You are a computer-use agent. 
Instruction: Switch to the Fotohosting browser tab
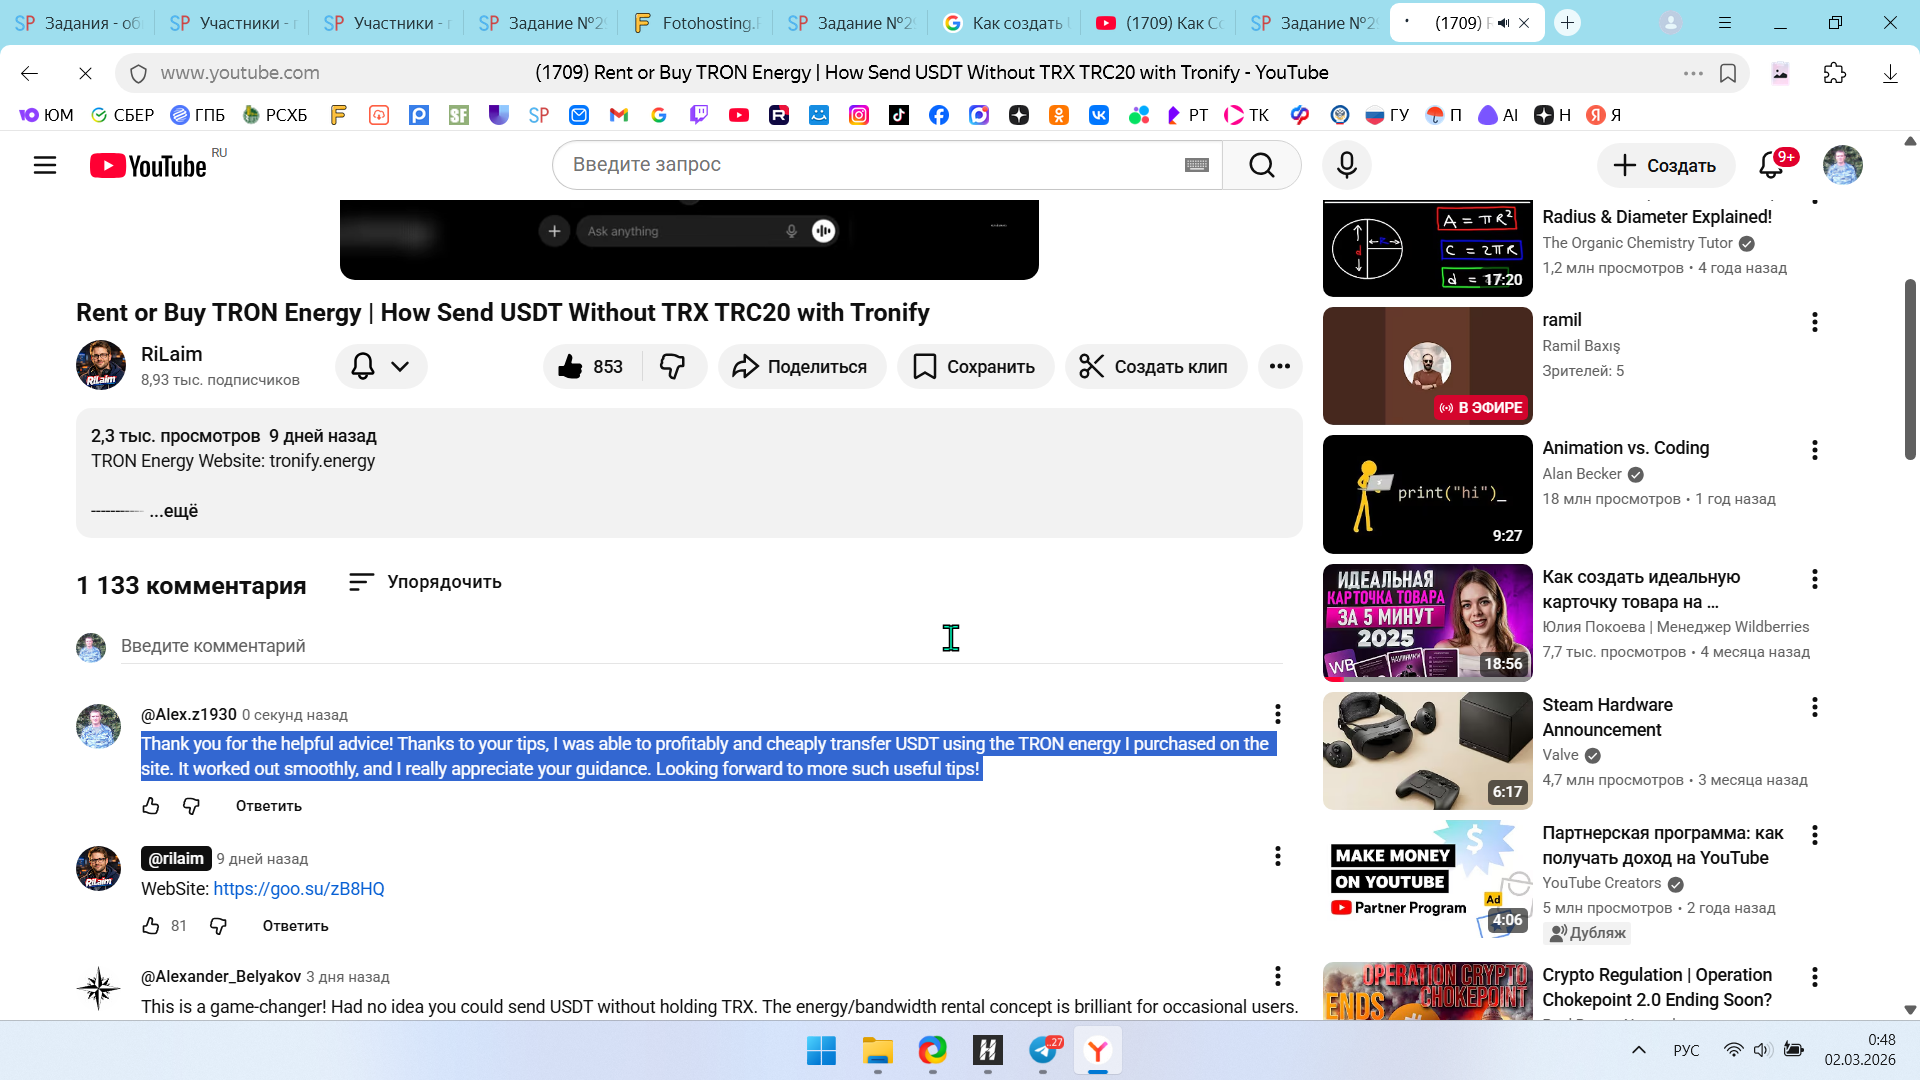[x=697, y=23]
